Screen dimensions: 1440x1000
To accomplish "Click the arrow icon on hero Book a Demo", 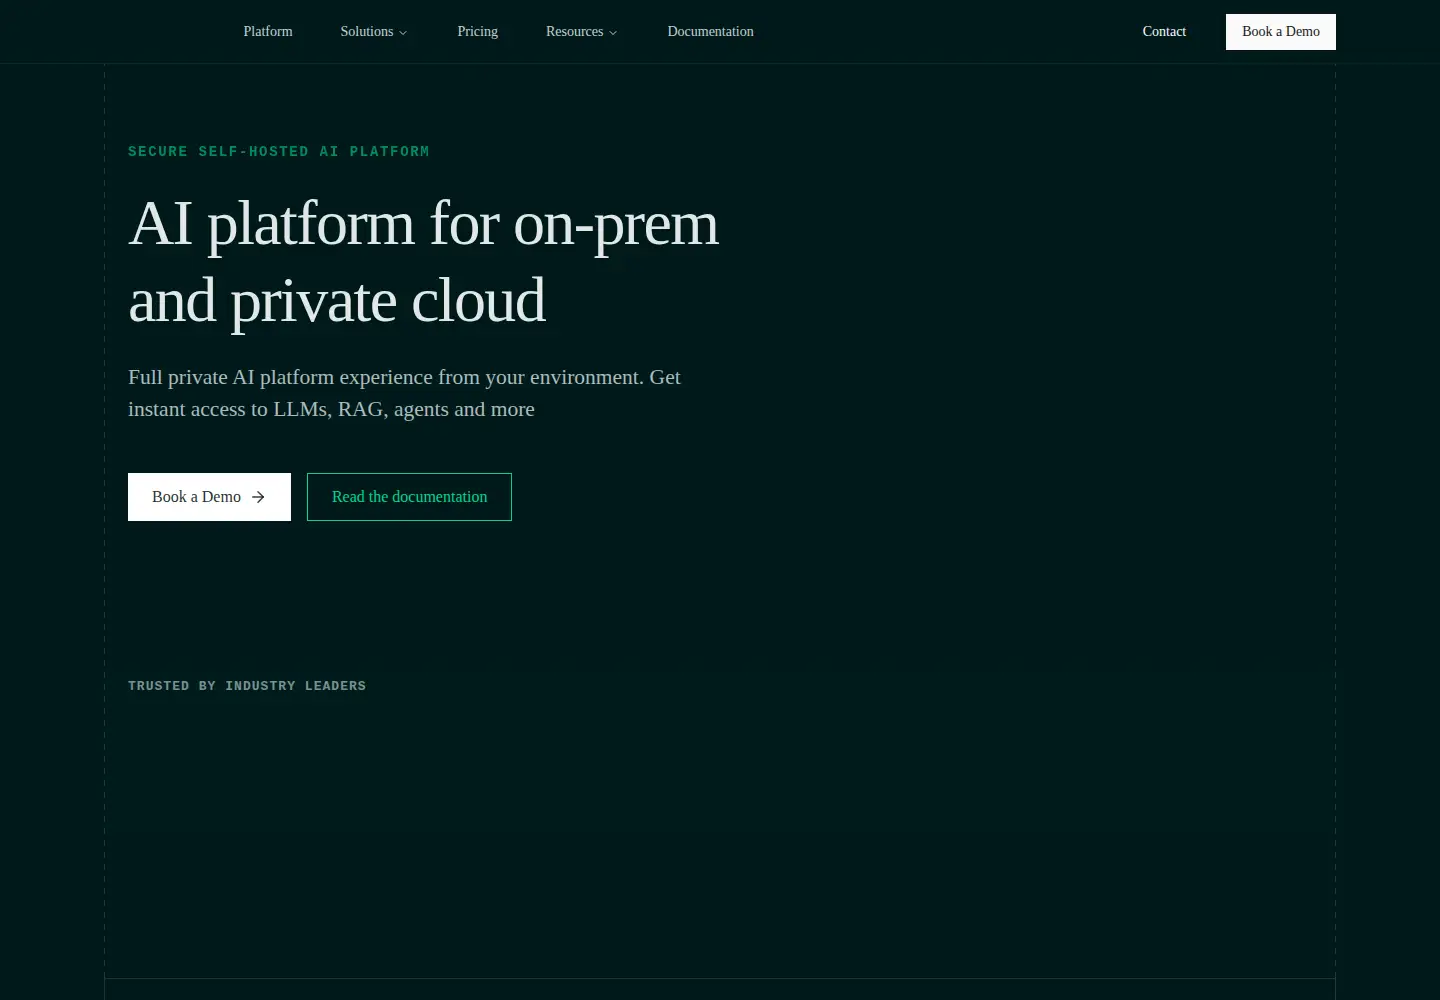I will pos(258,497).
